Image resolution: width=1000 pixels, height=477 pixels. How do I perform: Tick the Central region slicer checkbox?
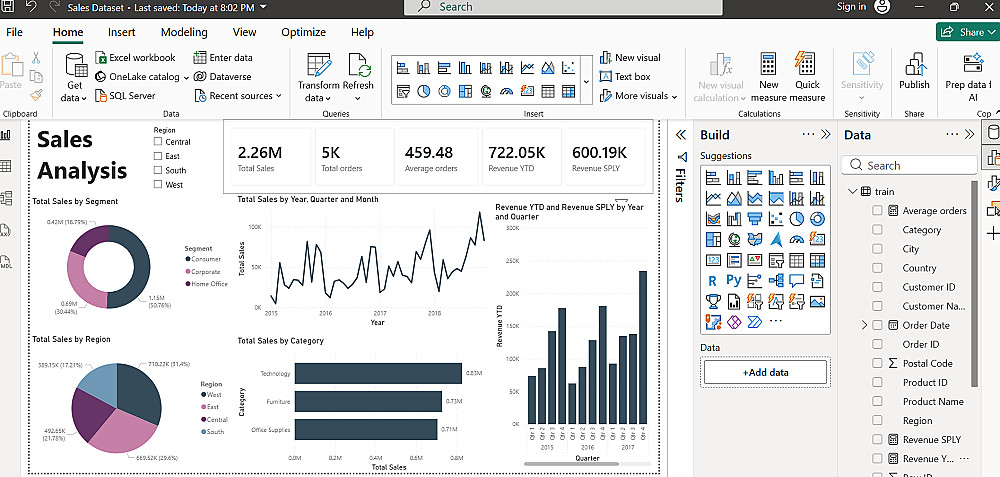[x=157, y=142]
